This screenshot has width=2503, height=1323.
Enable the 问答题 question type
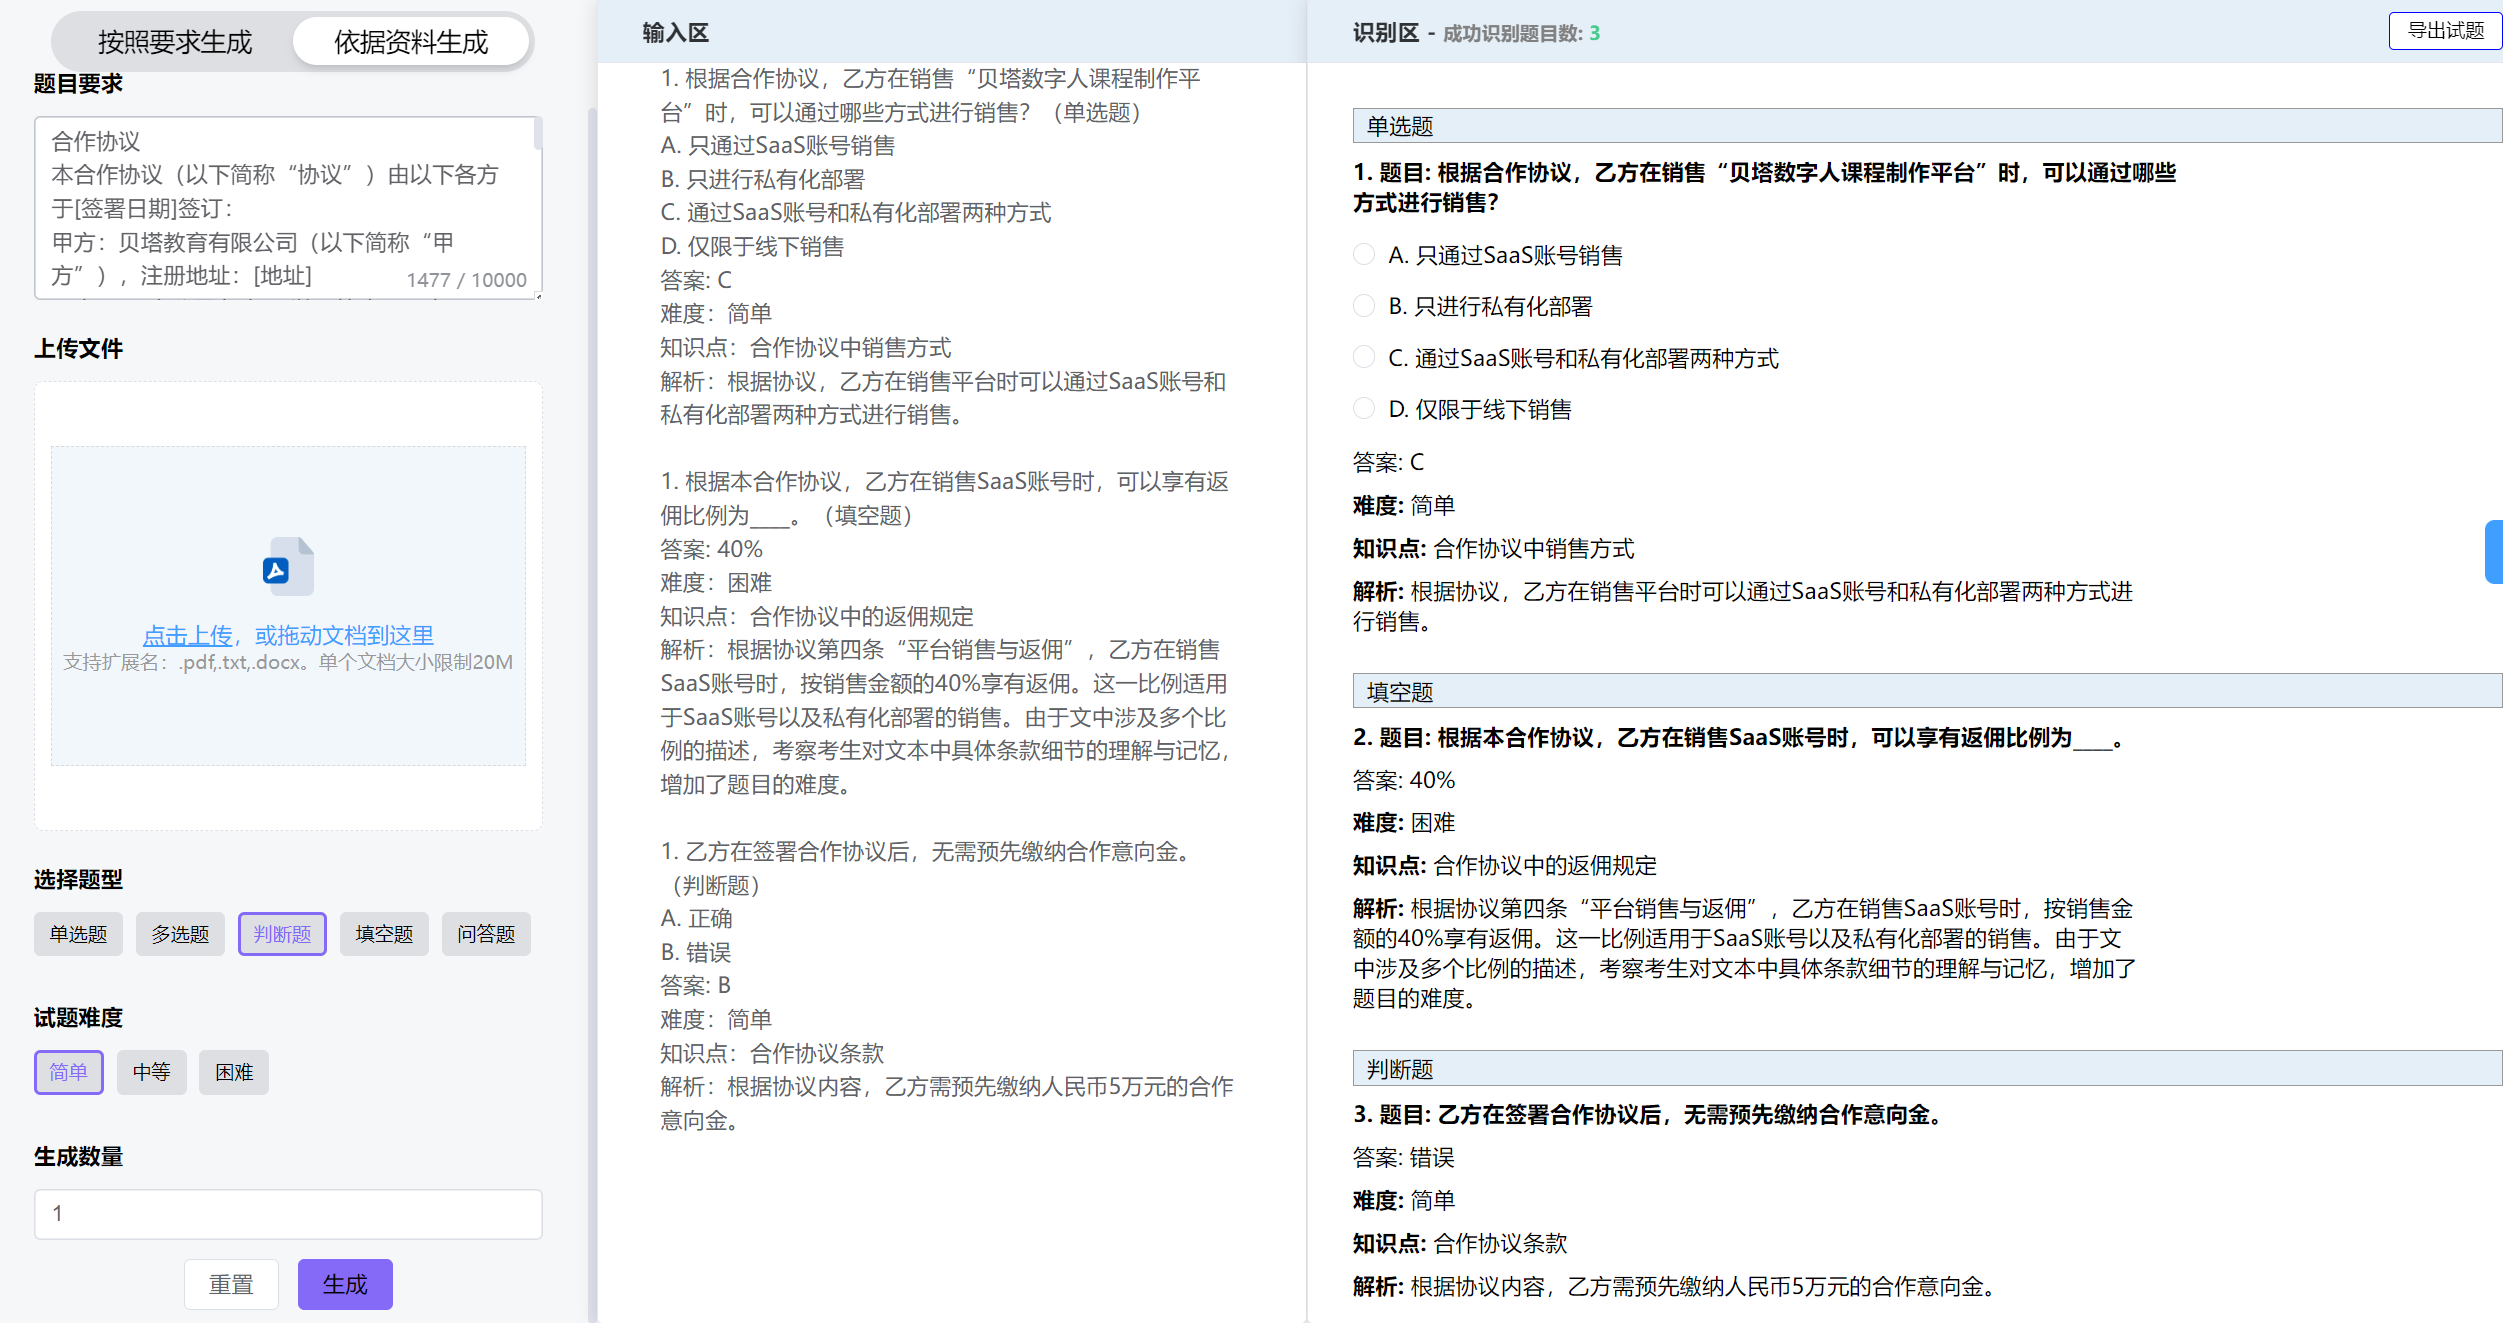(x=486, y=934)
